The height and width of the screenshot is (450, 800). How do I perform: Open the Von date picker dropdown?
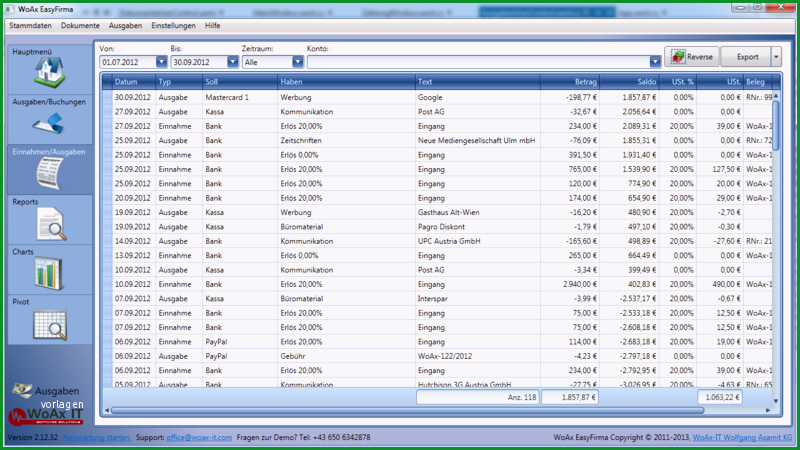(161, 62)
